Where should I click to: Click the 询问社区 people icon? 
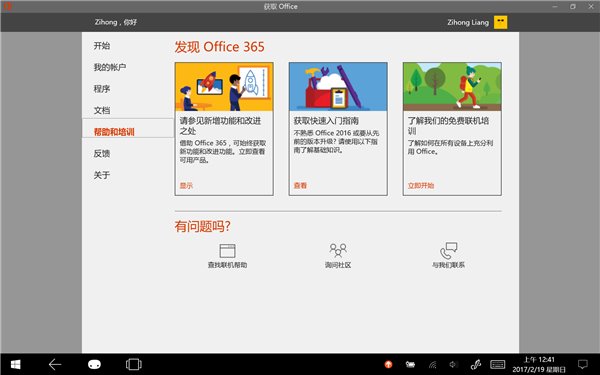click(x=338, y=250)
